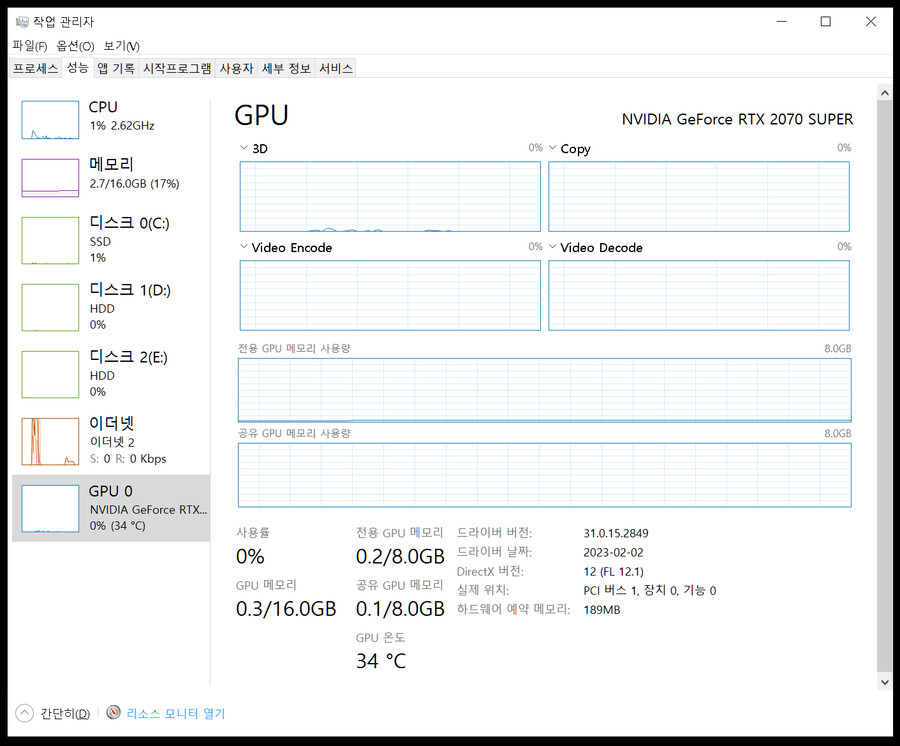Viewport: 900px width, 746px height.
Task: Open the Video Encode engine dropdown
Action: click(x=244, y=247)
